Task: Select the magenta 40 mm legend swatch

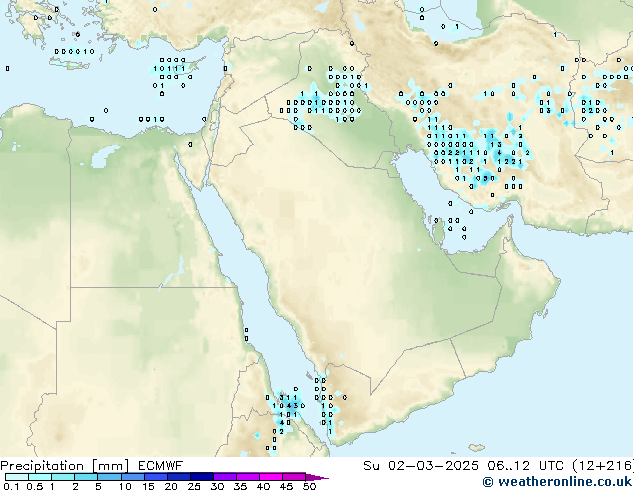Action: 271,477
